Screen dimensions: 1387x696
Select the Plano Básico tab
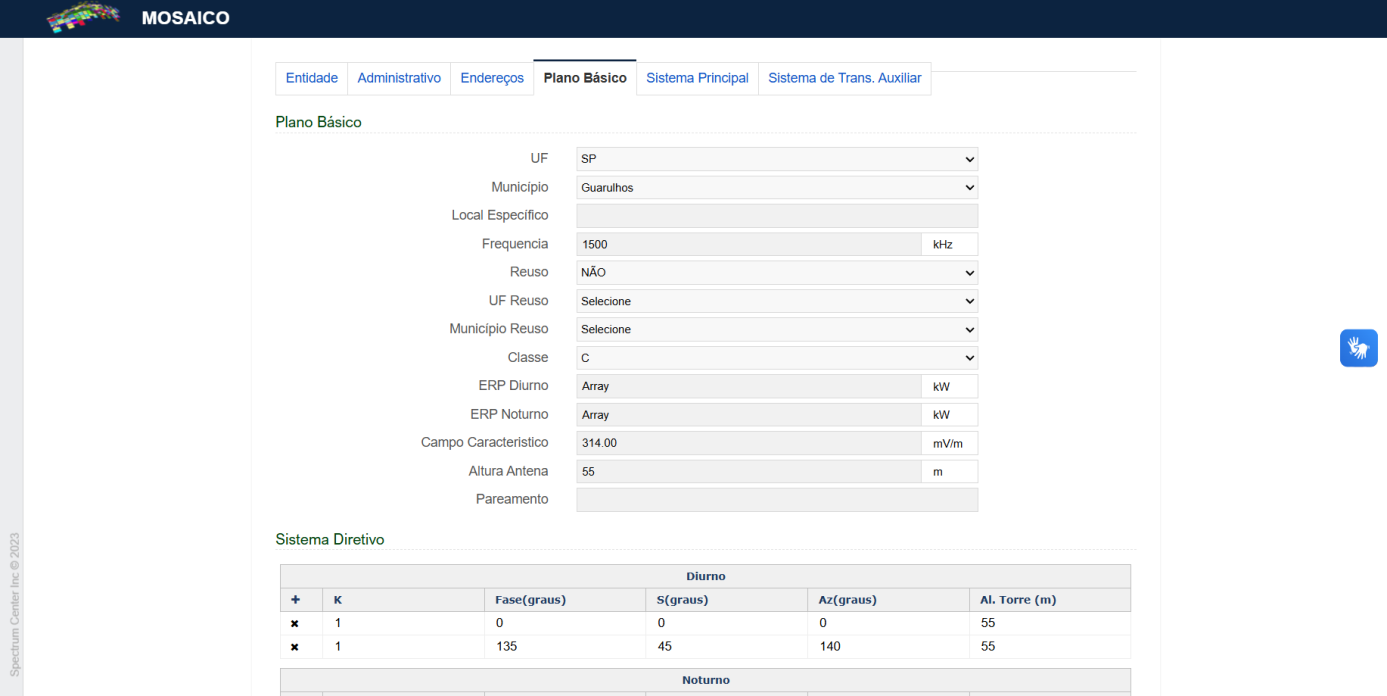(x=585, y=78)
